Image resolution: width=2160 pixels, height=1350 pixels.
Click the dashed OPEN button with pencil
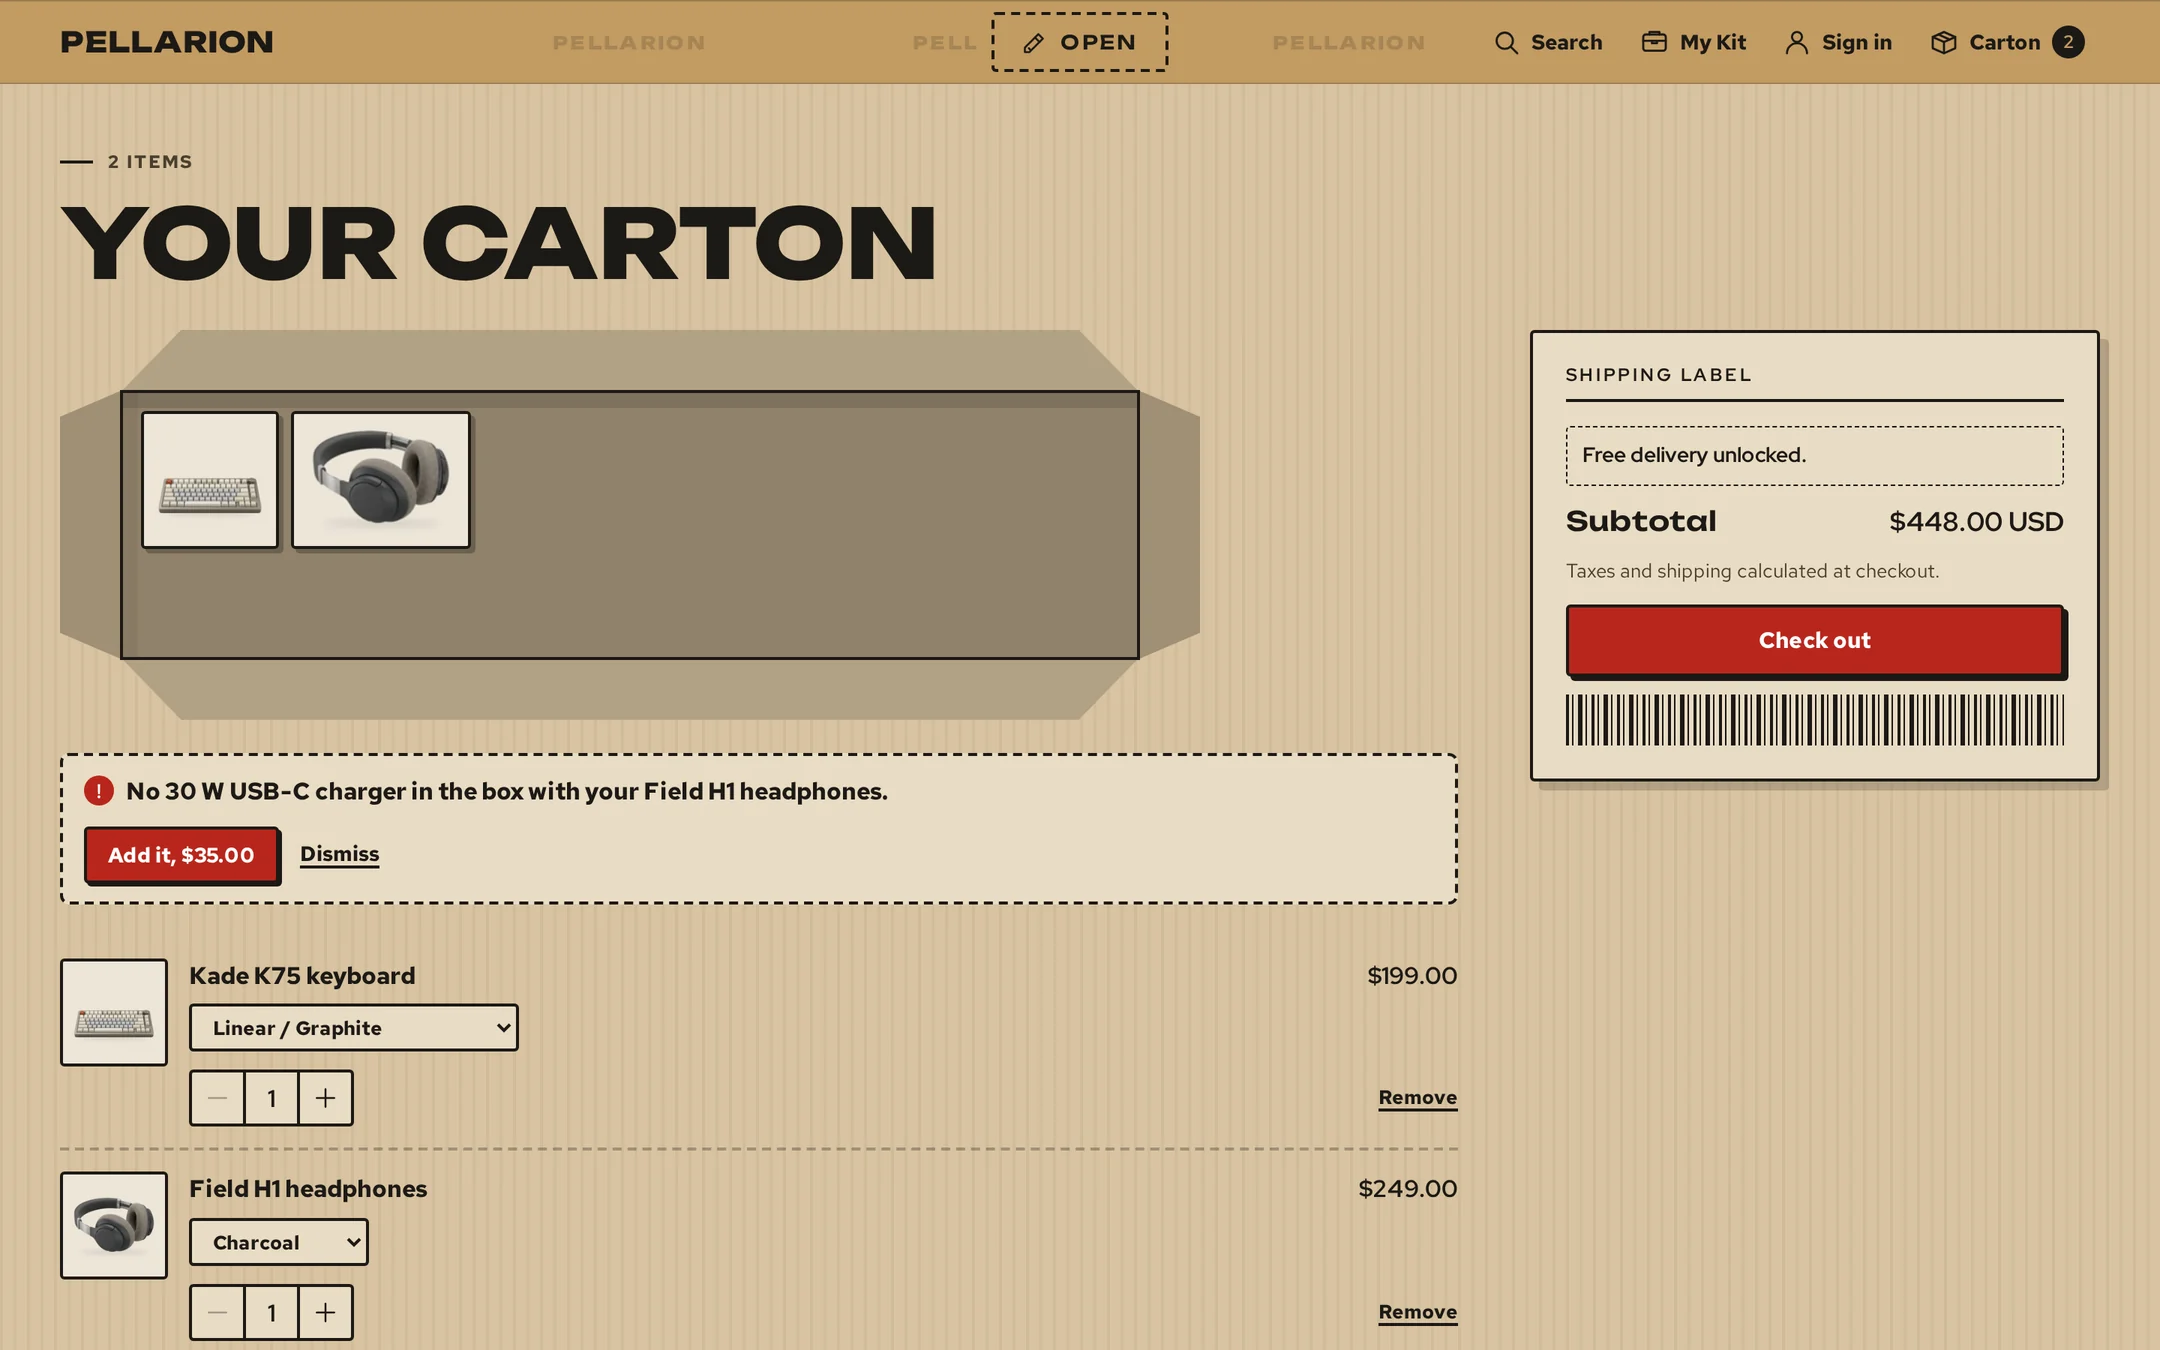[x=1080, y=42]
